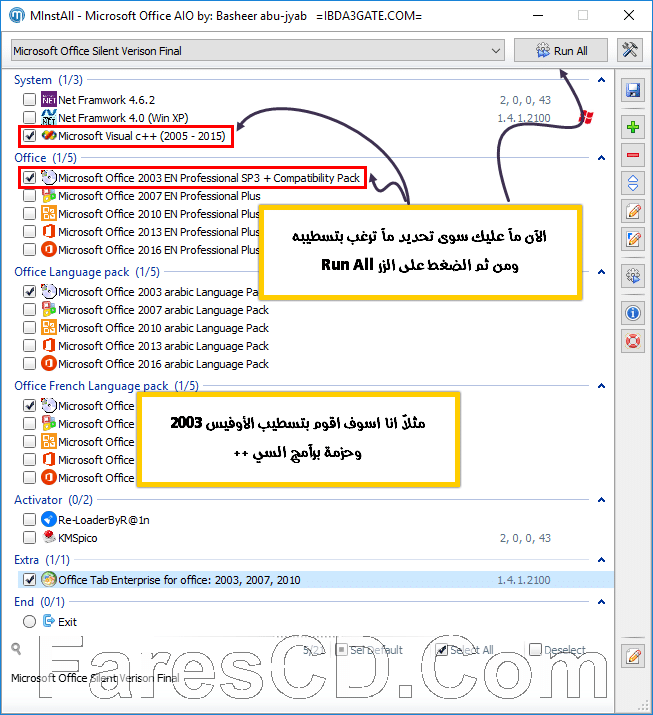Uncheck the Office 2003 EN Professional SP3 checkbox
Screen dimensions: 653x715
tap(29, 178)
